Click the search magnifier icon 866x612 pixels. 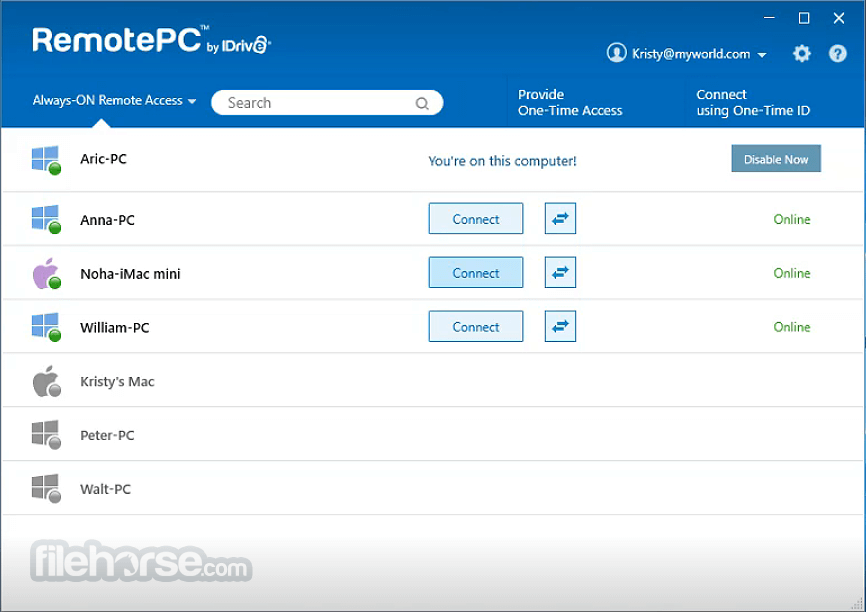(x=422, y=103)
